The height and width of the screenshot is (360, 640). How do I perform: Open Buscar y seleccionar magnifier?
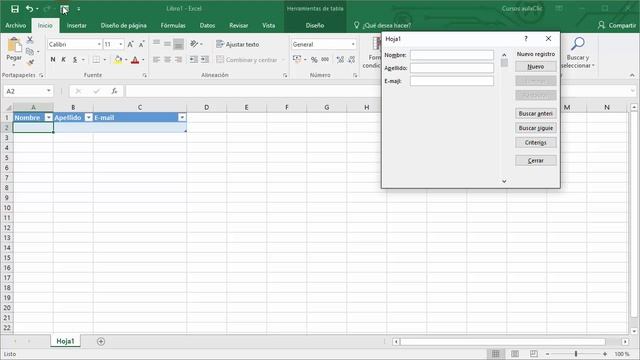tap(578, 44)
